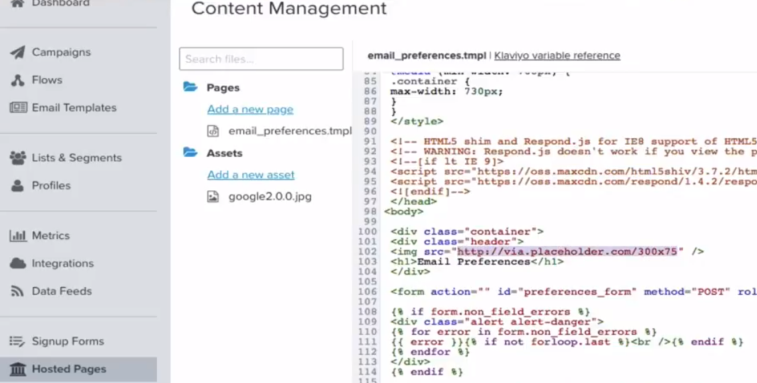The image size is (757, 383).
Task: Navigate to Lists & Segments
Action: point(77,158)
